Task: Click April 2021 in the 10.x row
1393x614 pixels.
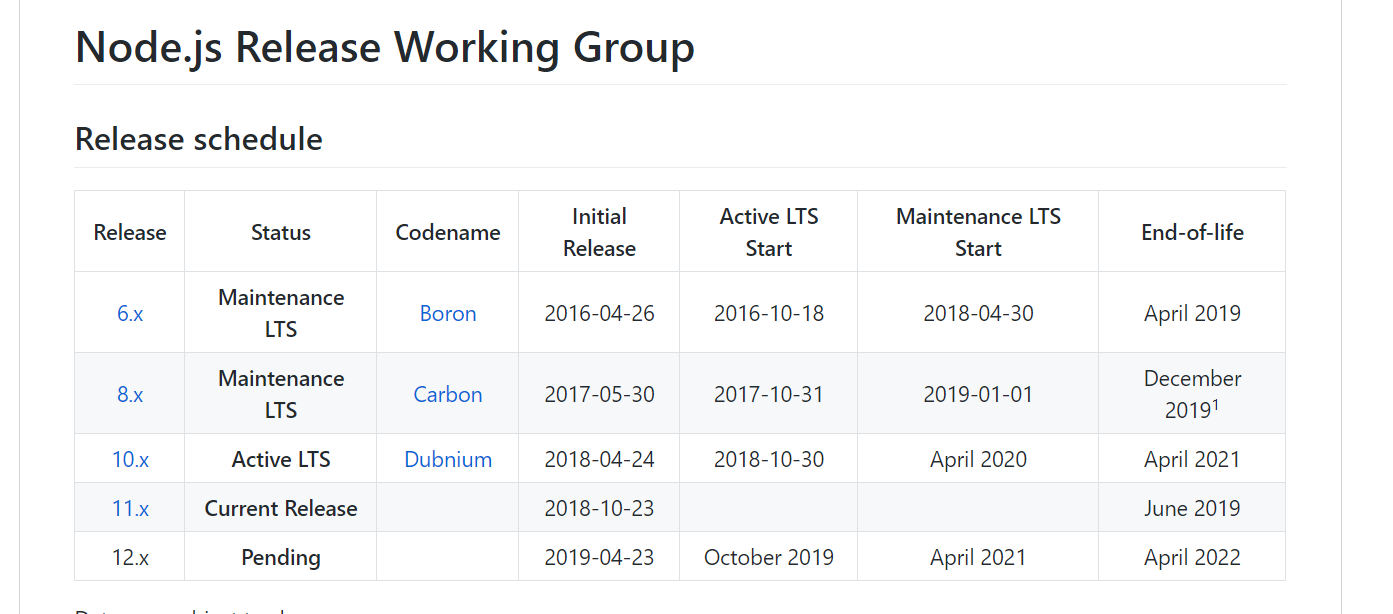Action: tap(1192, 459)
